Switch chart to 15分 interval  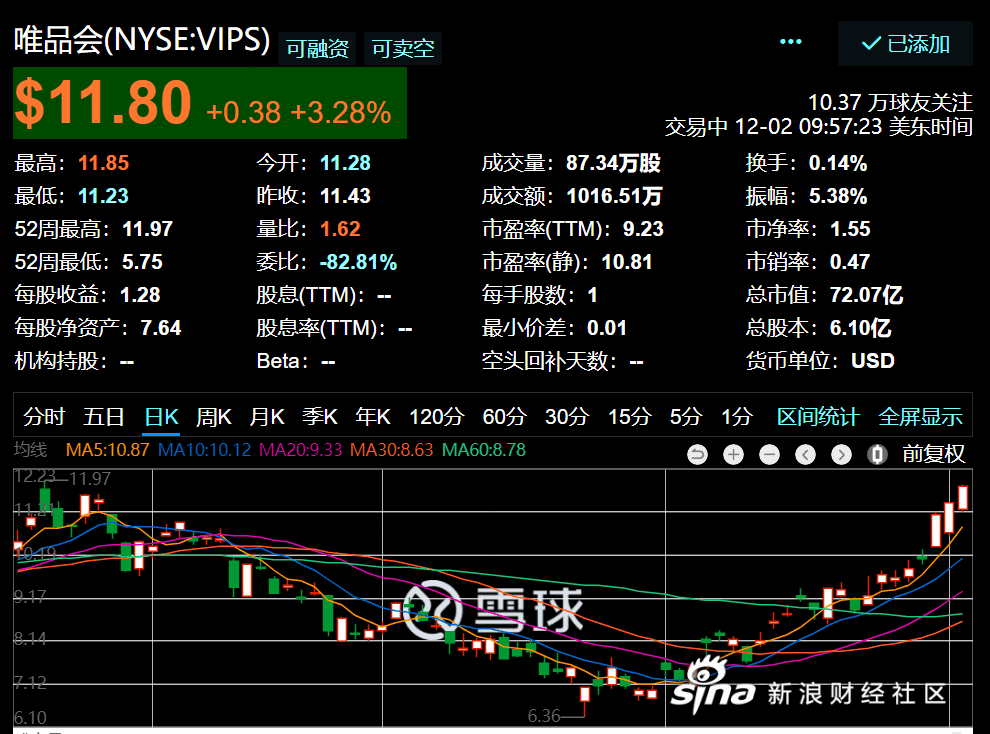click(629, 417)
